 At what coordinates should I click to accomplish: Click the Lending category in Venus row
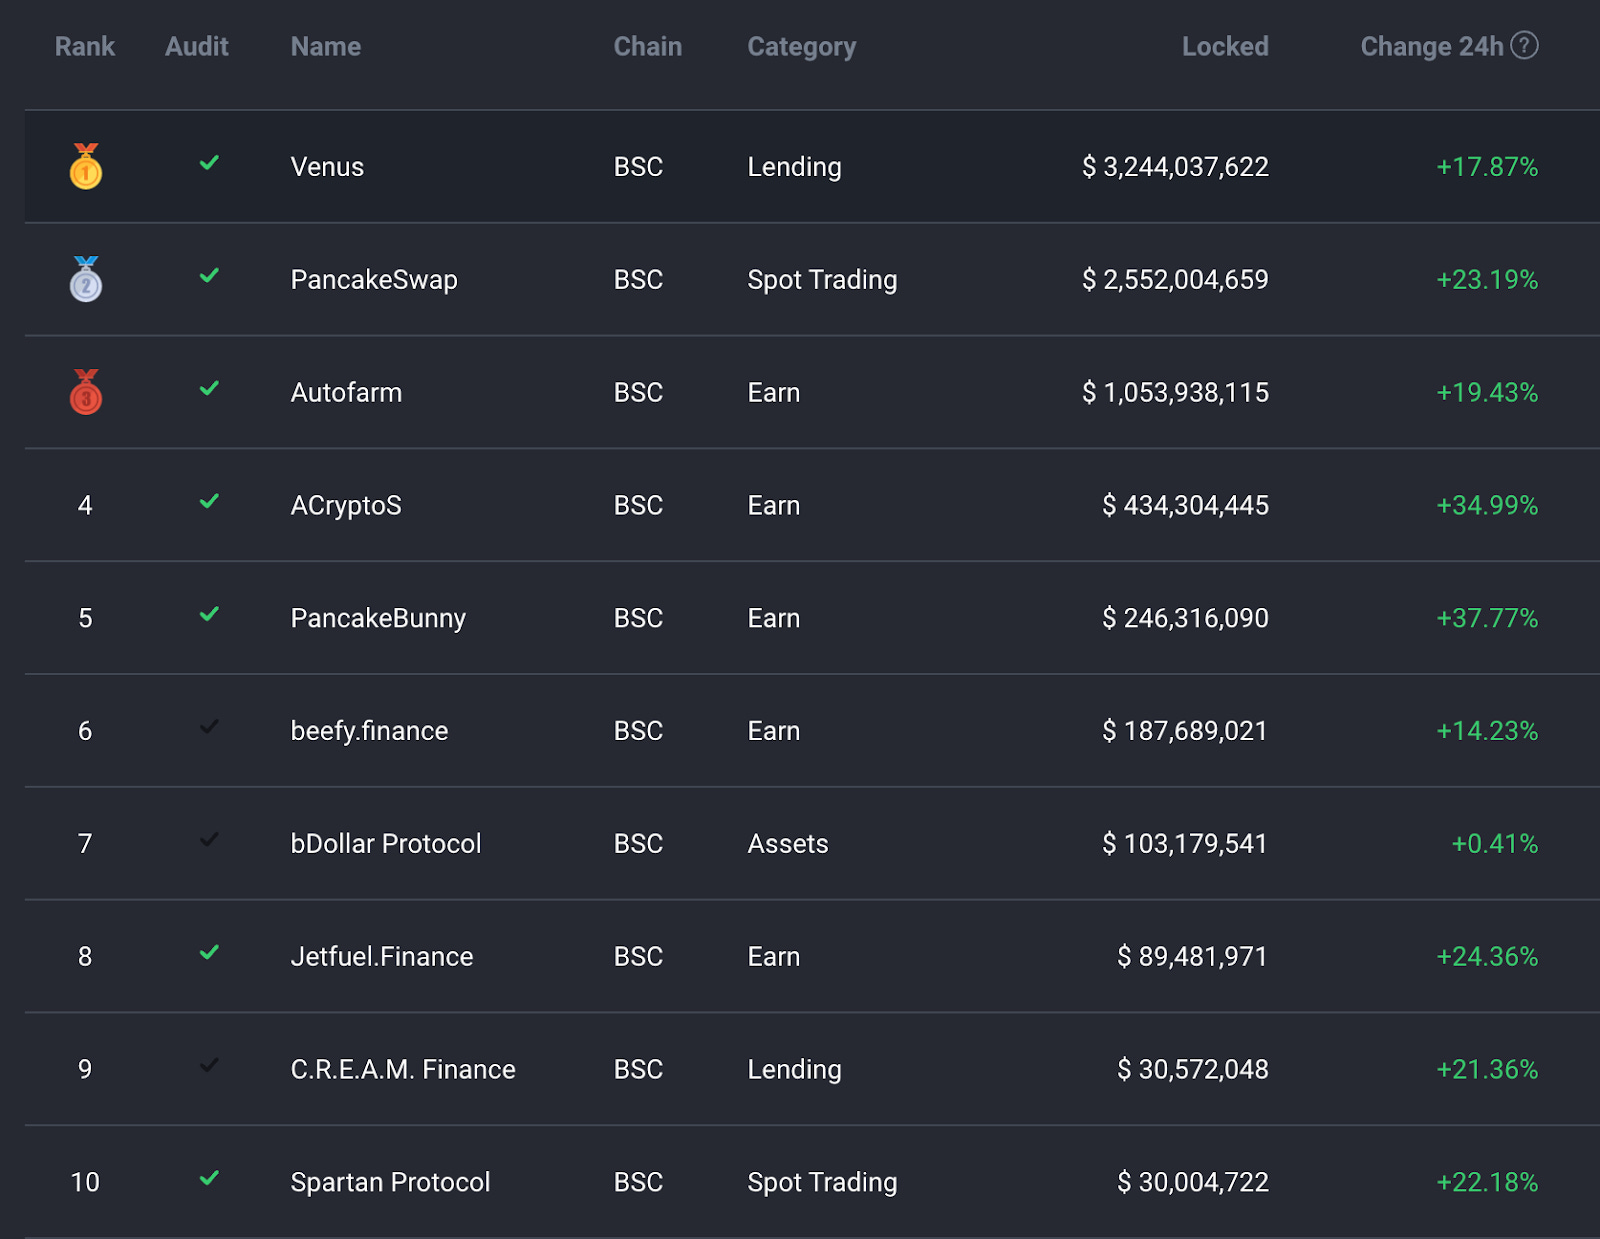pos(795,167)
